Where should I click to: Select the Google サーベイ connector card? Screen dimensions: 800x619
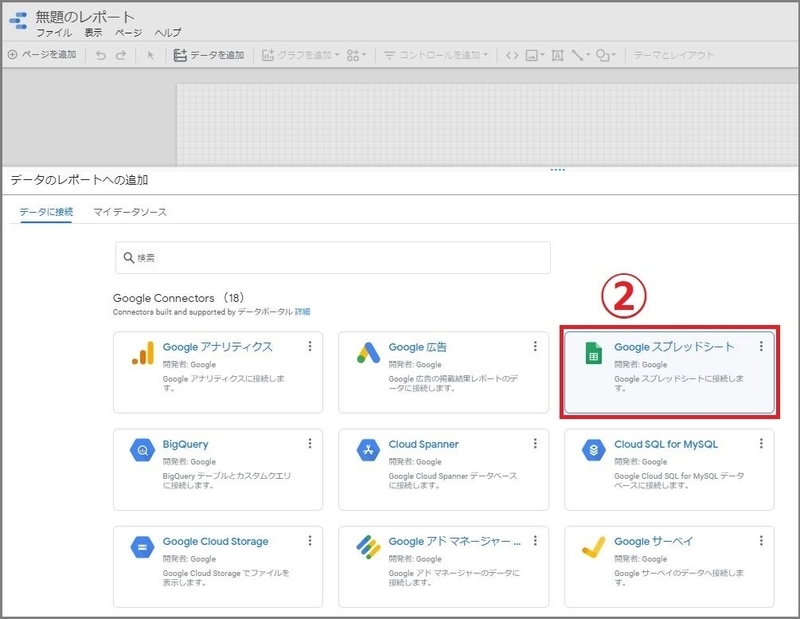coord(669,567)
